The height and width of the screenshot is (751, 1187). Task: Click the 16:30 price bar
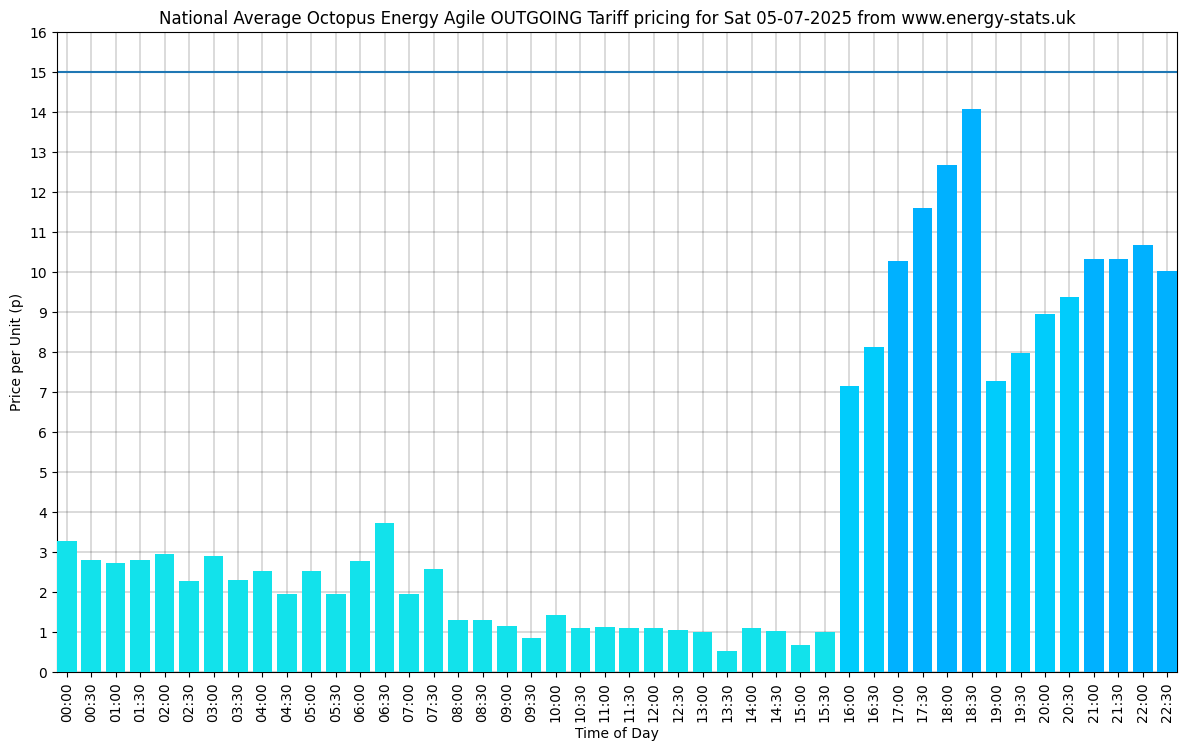point(874,509)
